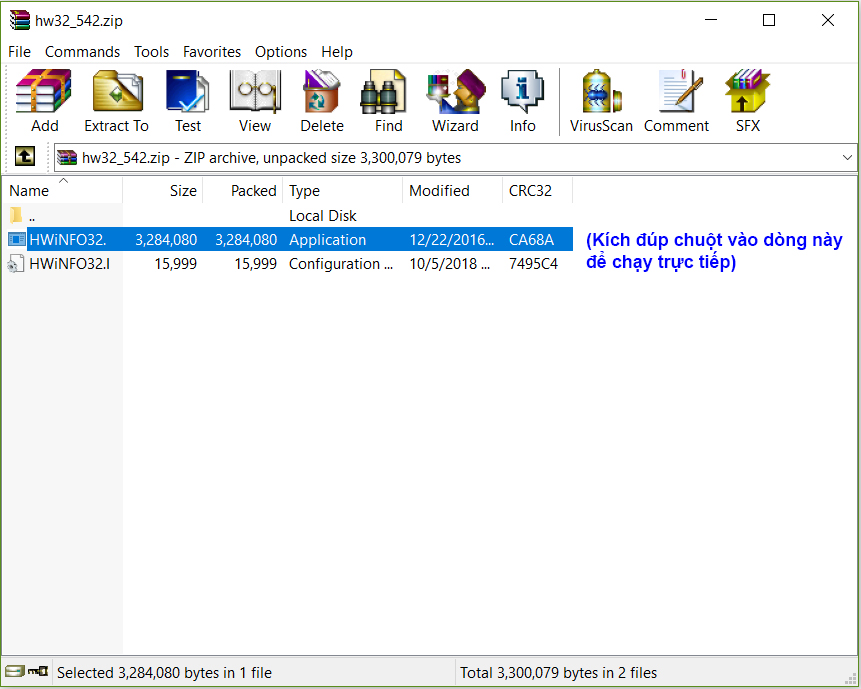Run VirusScan on the archive
The width and height of the screenshot is (861, 689).
(601, 100)
